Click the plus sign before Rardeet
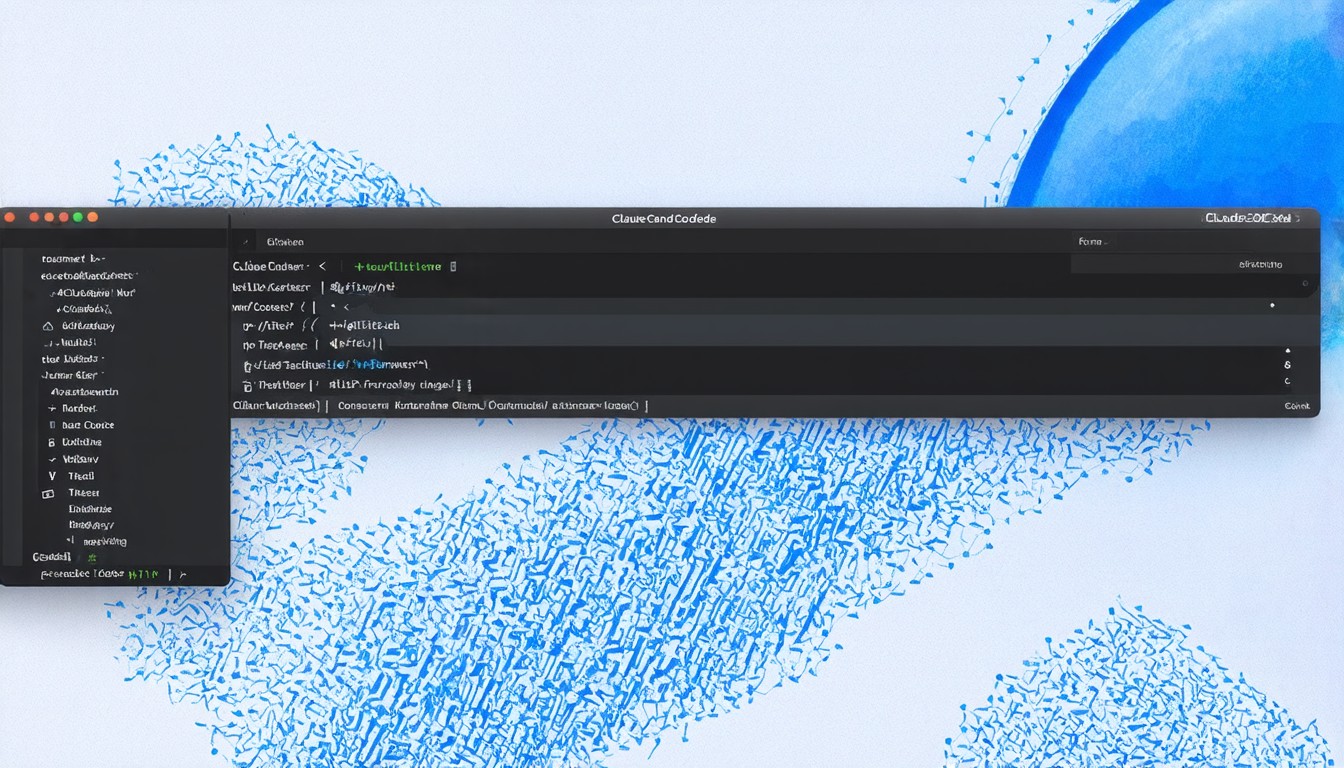This screenshot has height=768, width=1344. (51, 408)
